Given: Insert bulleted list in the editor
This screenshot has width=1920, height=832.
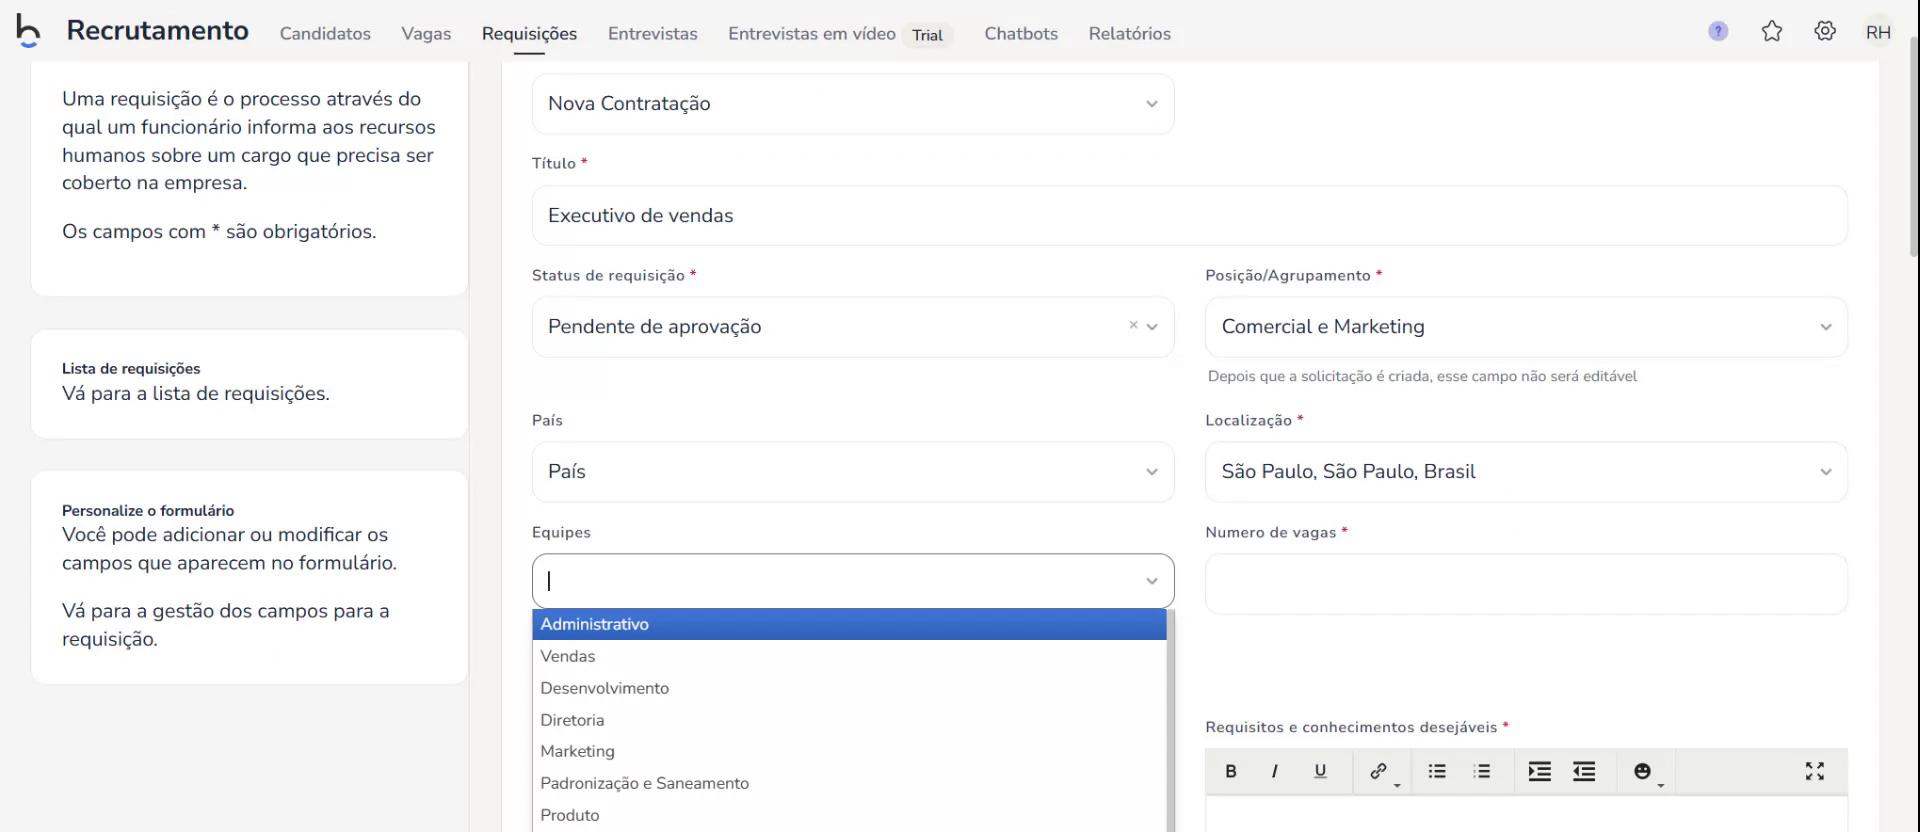Looking at the screenshot, I should pyautogui.click(x=1437, y=771).
